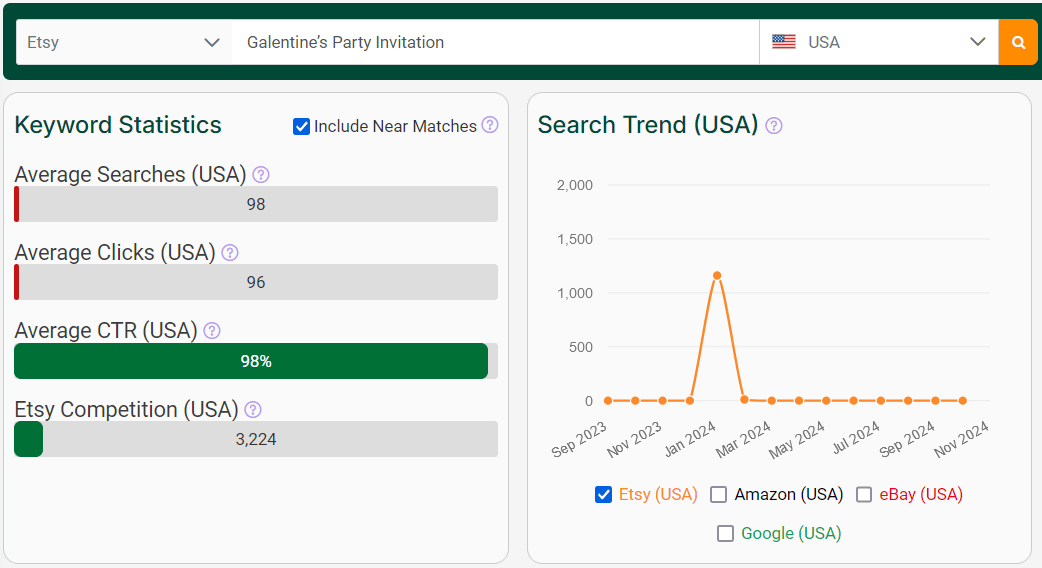Open the USA country dropdown
Viewport: 1042px width, 568px height.
click(x=879, y=42)
